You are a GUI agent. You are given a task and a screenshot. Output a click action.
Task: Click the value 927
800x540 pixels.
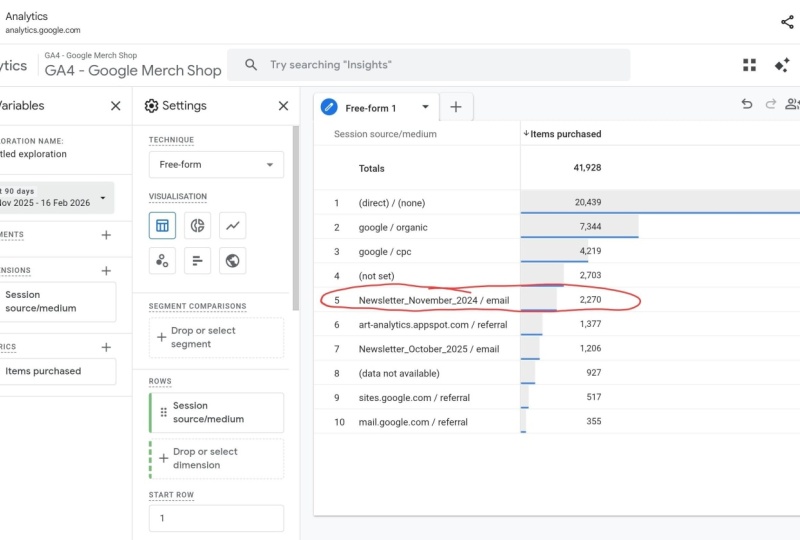click(594, 373)
